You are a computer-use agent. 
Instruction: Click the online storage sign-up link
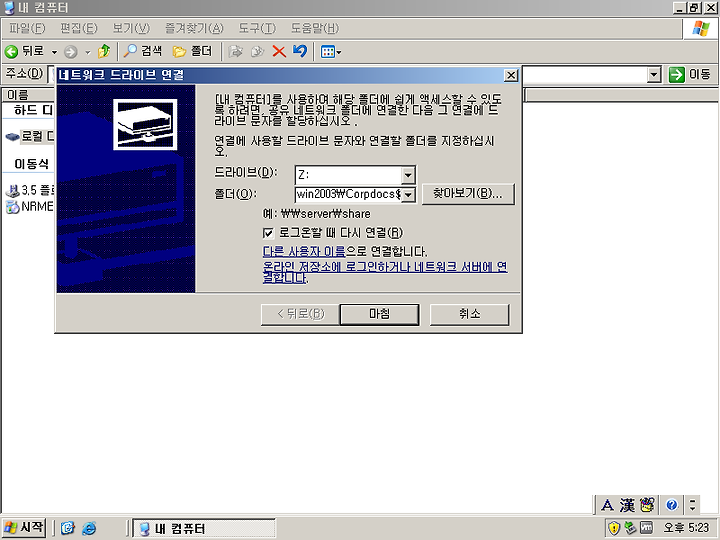tap(385, 272)
